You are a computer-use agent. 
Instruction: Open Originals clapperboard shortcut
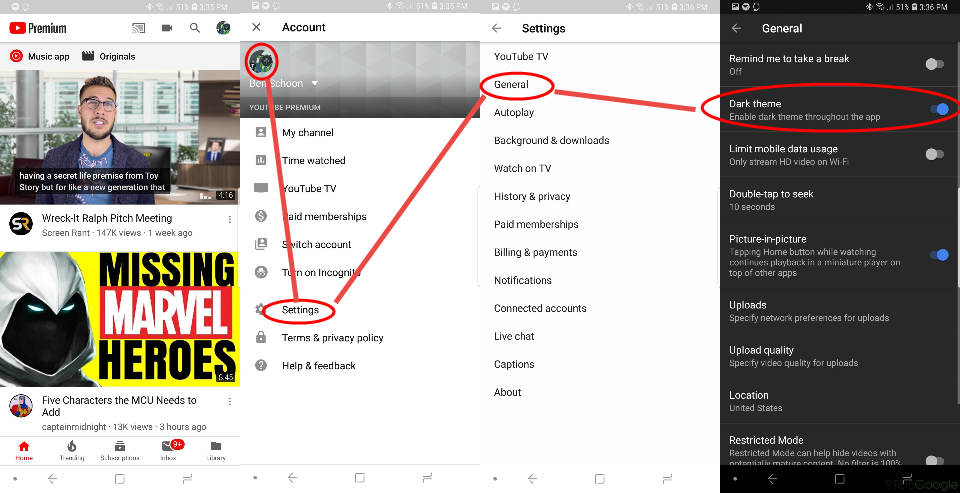[88, 56]
